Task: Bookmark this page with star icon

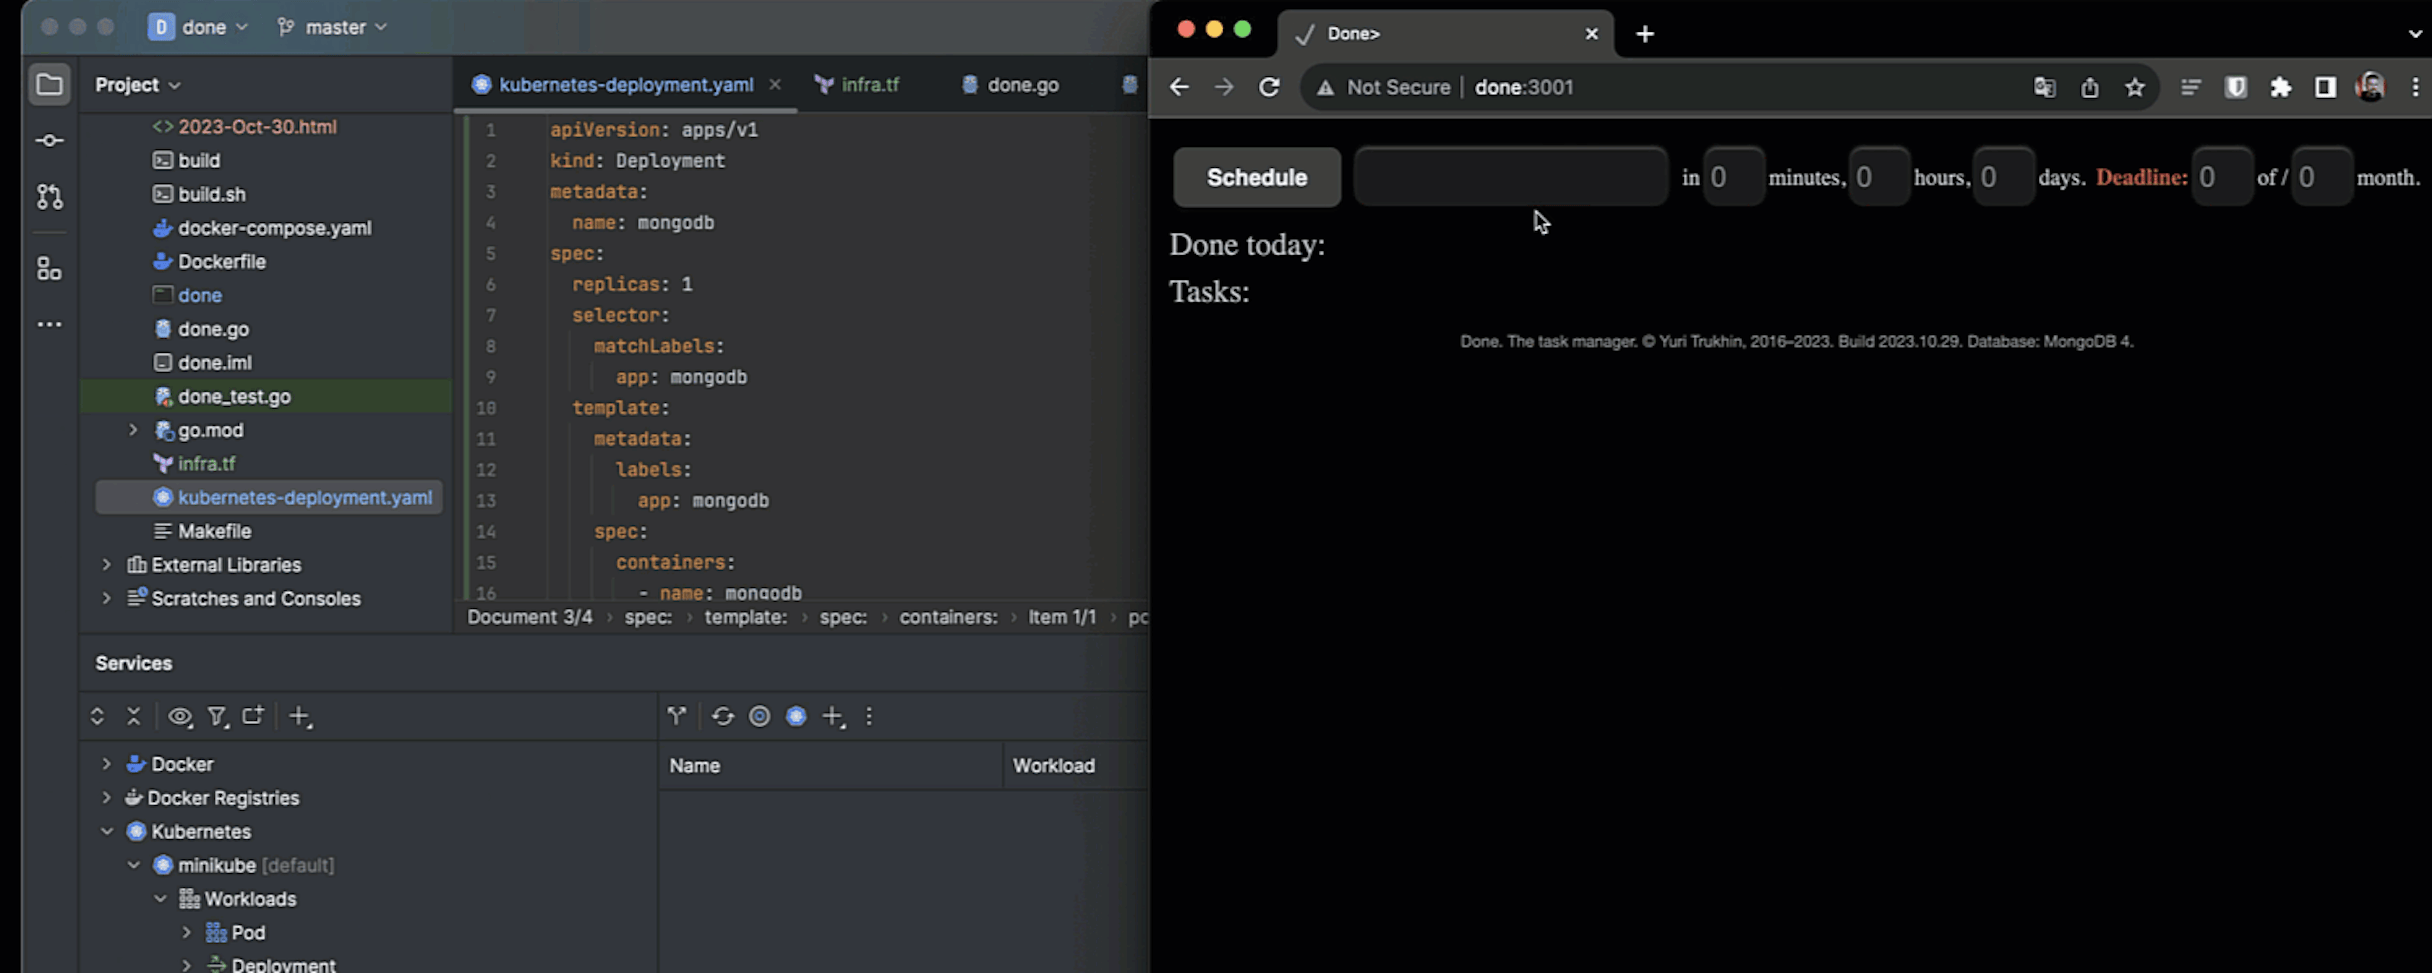Action: click(2135, 87)
